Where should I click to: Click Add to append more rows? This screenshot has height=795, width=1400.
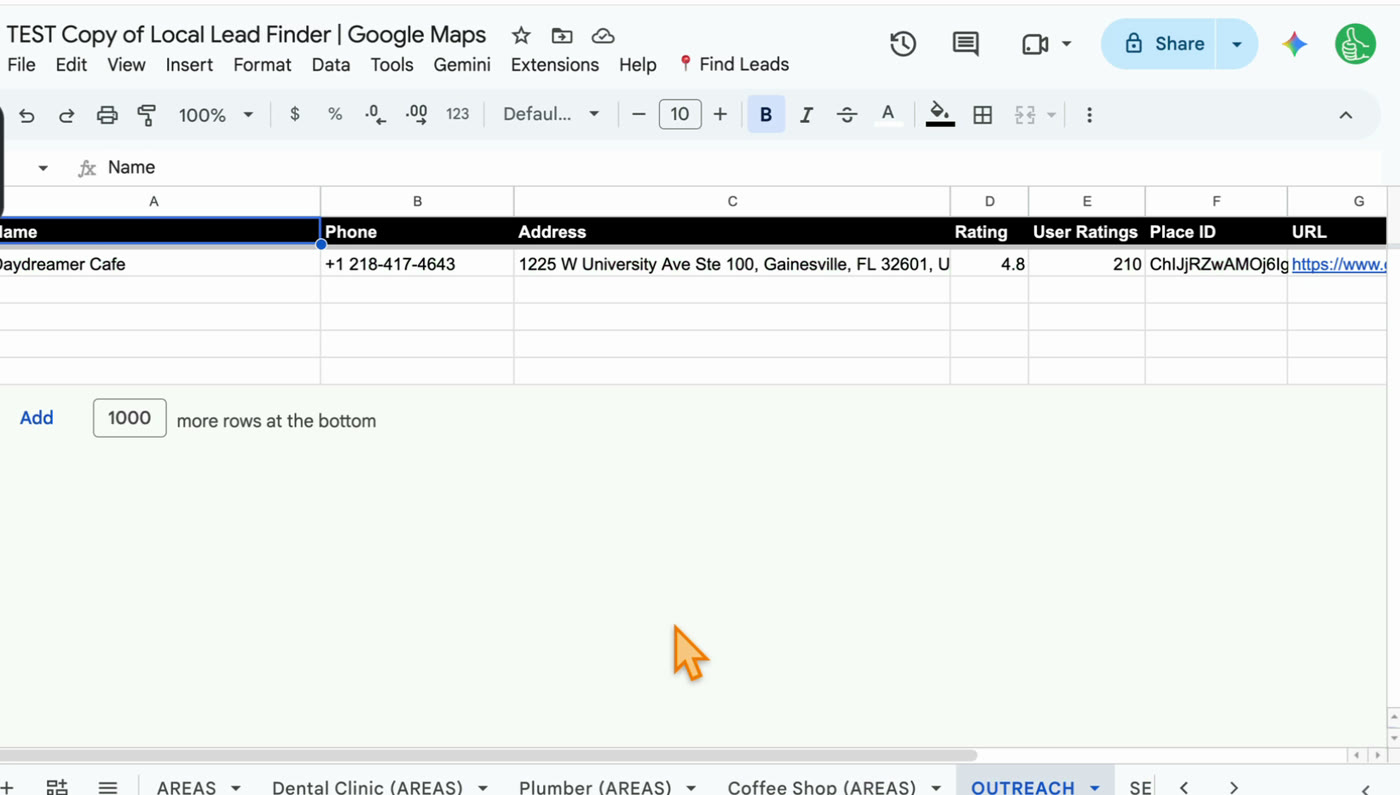coord(37,418)
